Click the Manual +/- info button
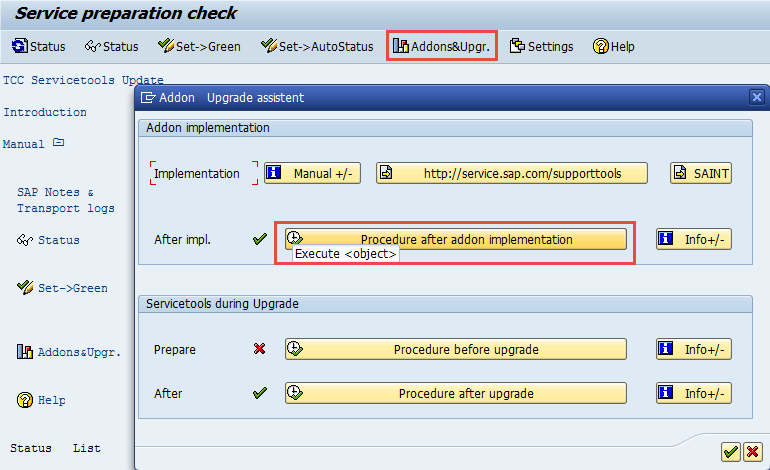Image resolution: width=770 pixels, height=470 pixels. 312,173
